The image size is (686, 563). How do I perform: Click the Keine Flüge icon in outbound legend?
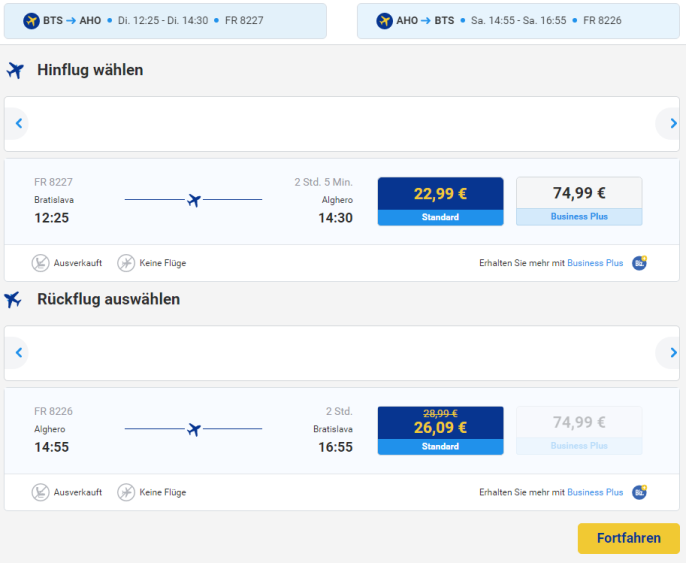126,263
